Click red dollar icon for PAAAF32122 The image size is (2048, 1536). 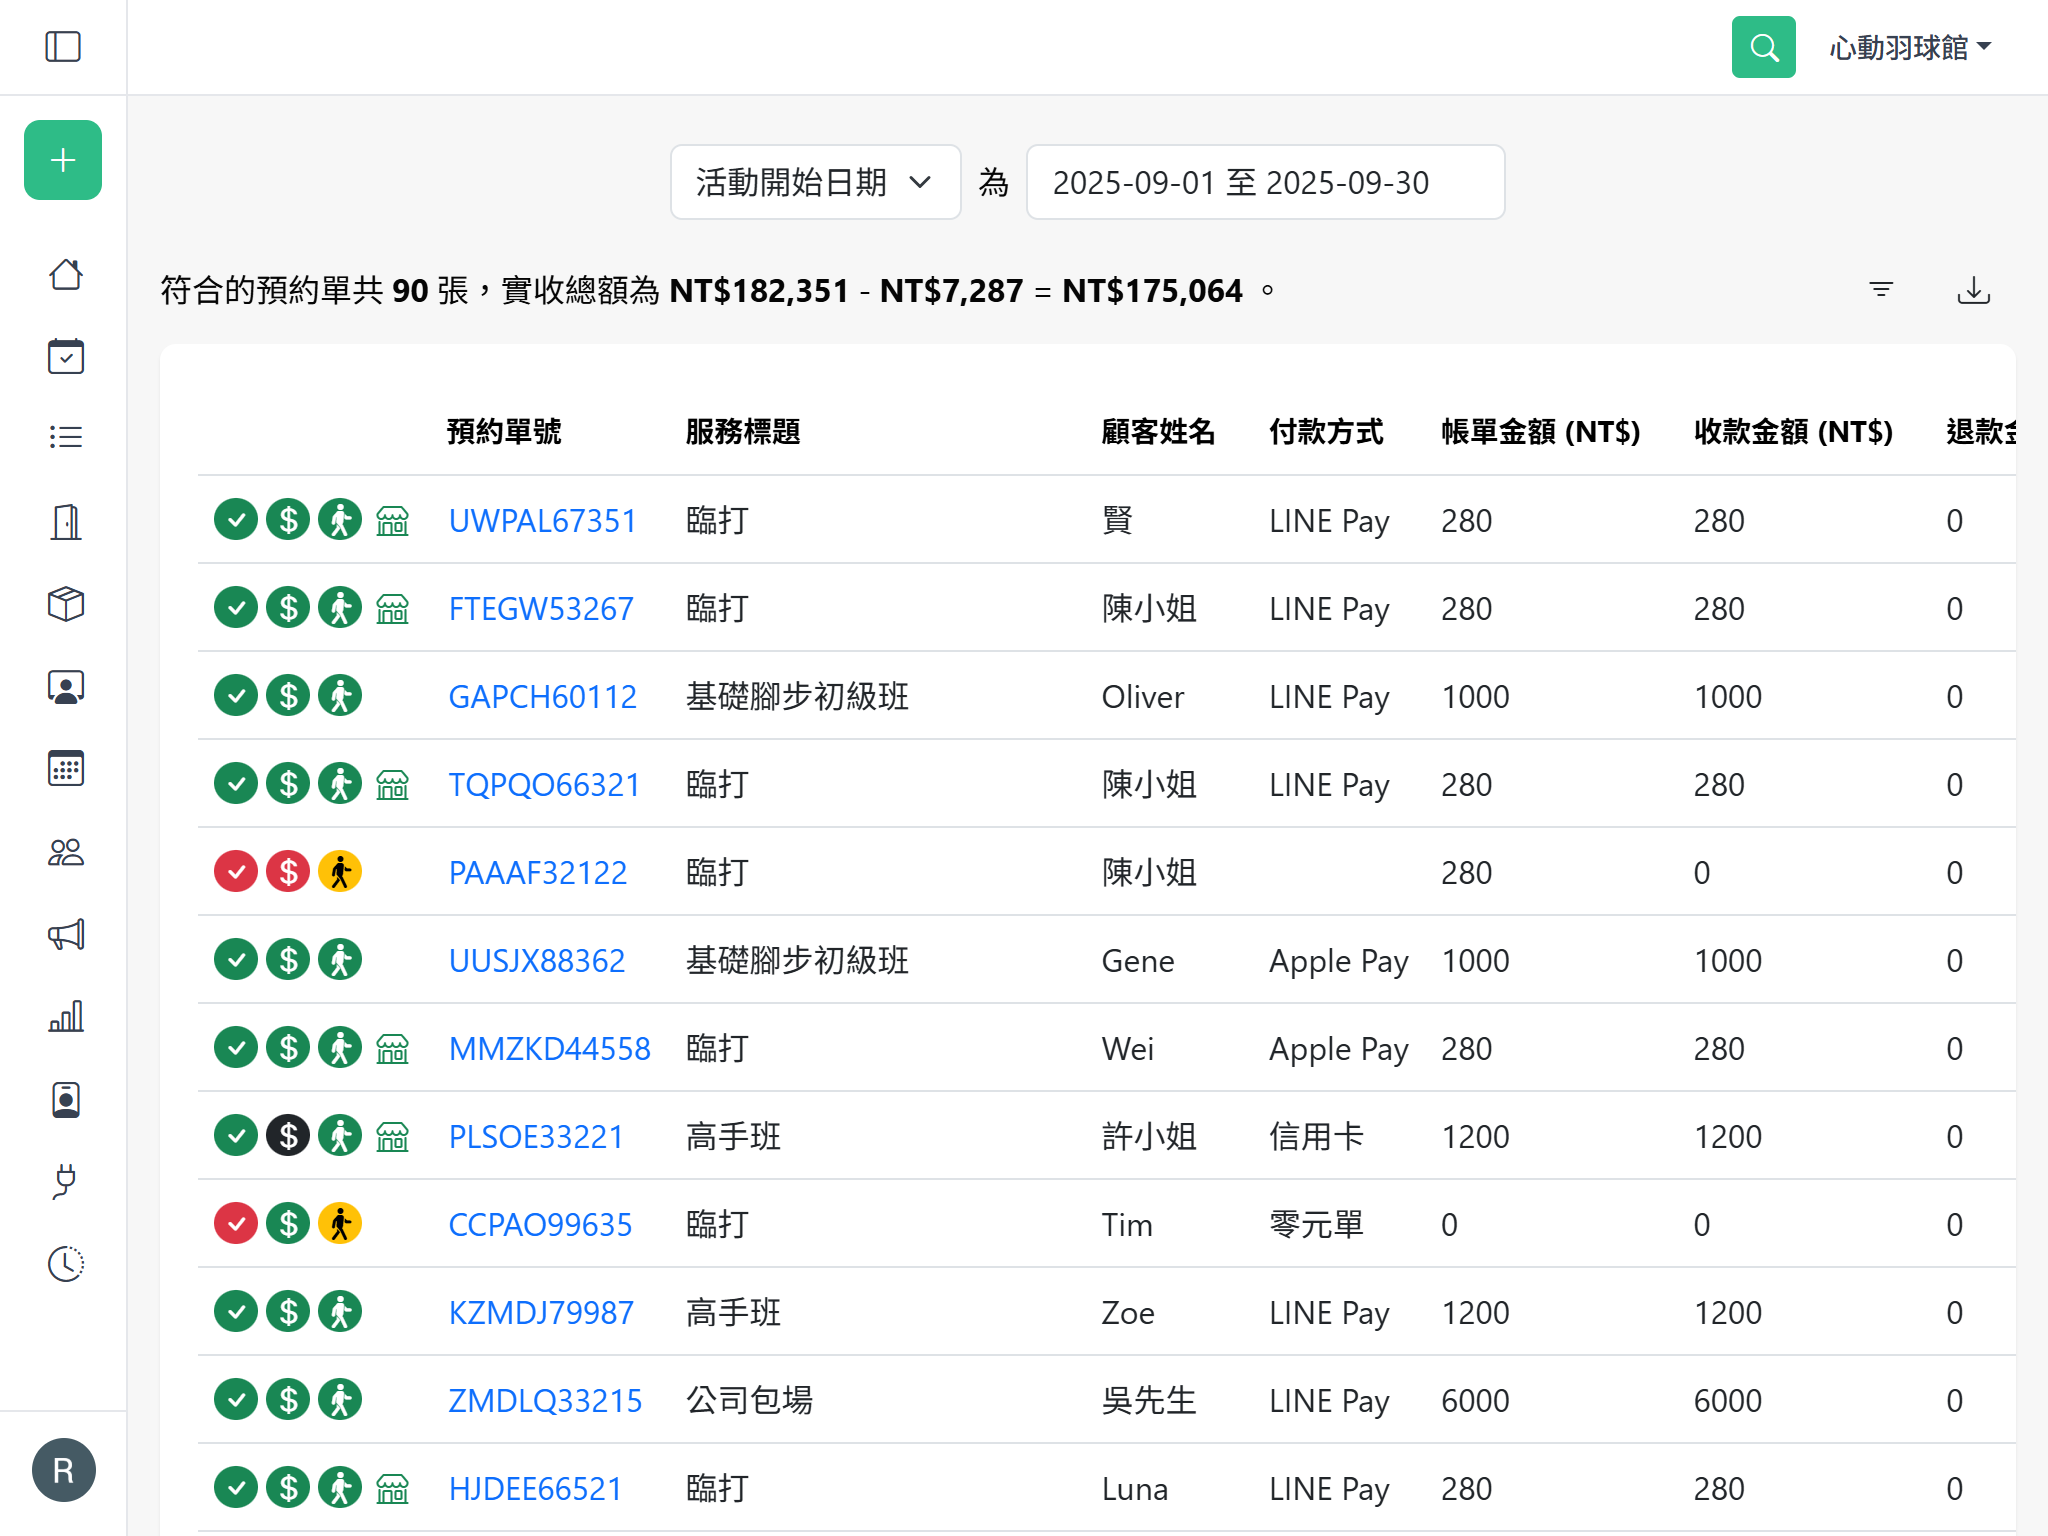click(x=288, y=872)
